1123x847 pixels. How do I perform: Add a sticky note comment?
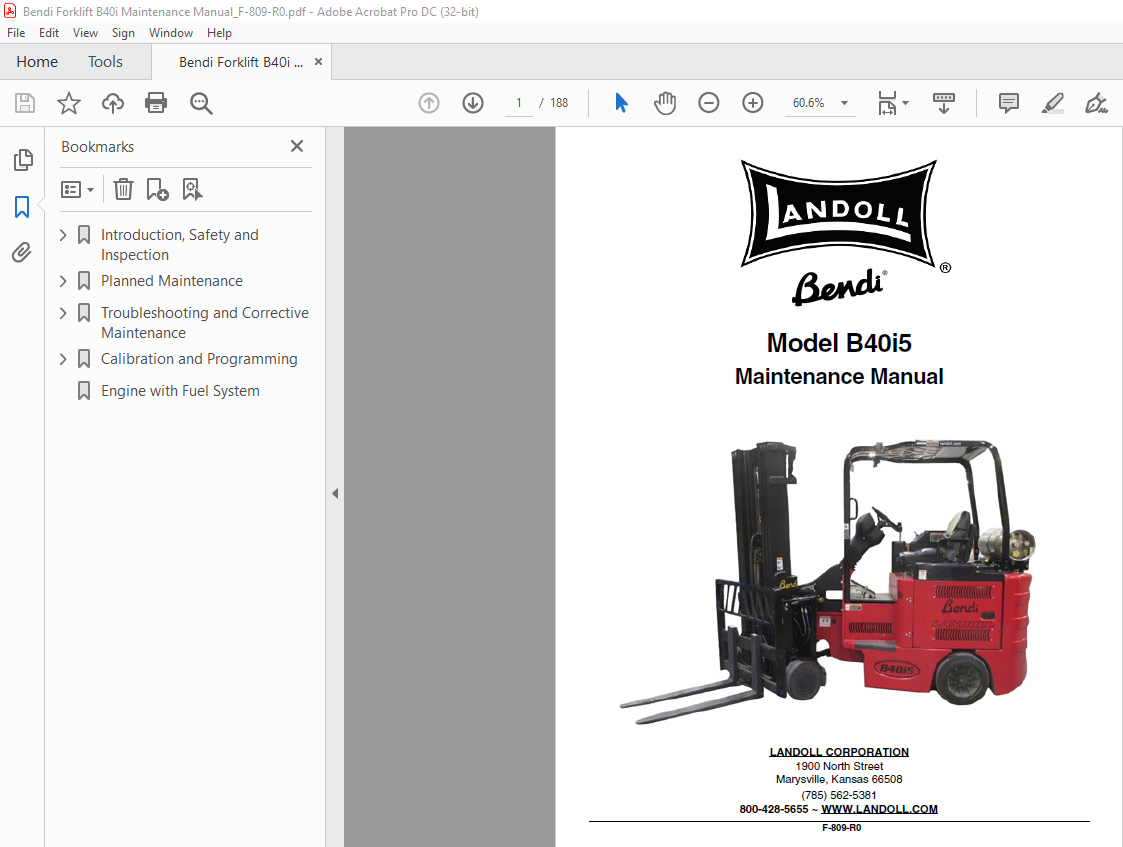click(x=1008, y=103)
